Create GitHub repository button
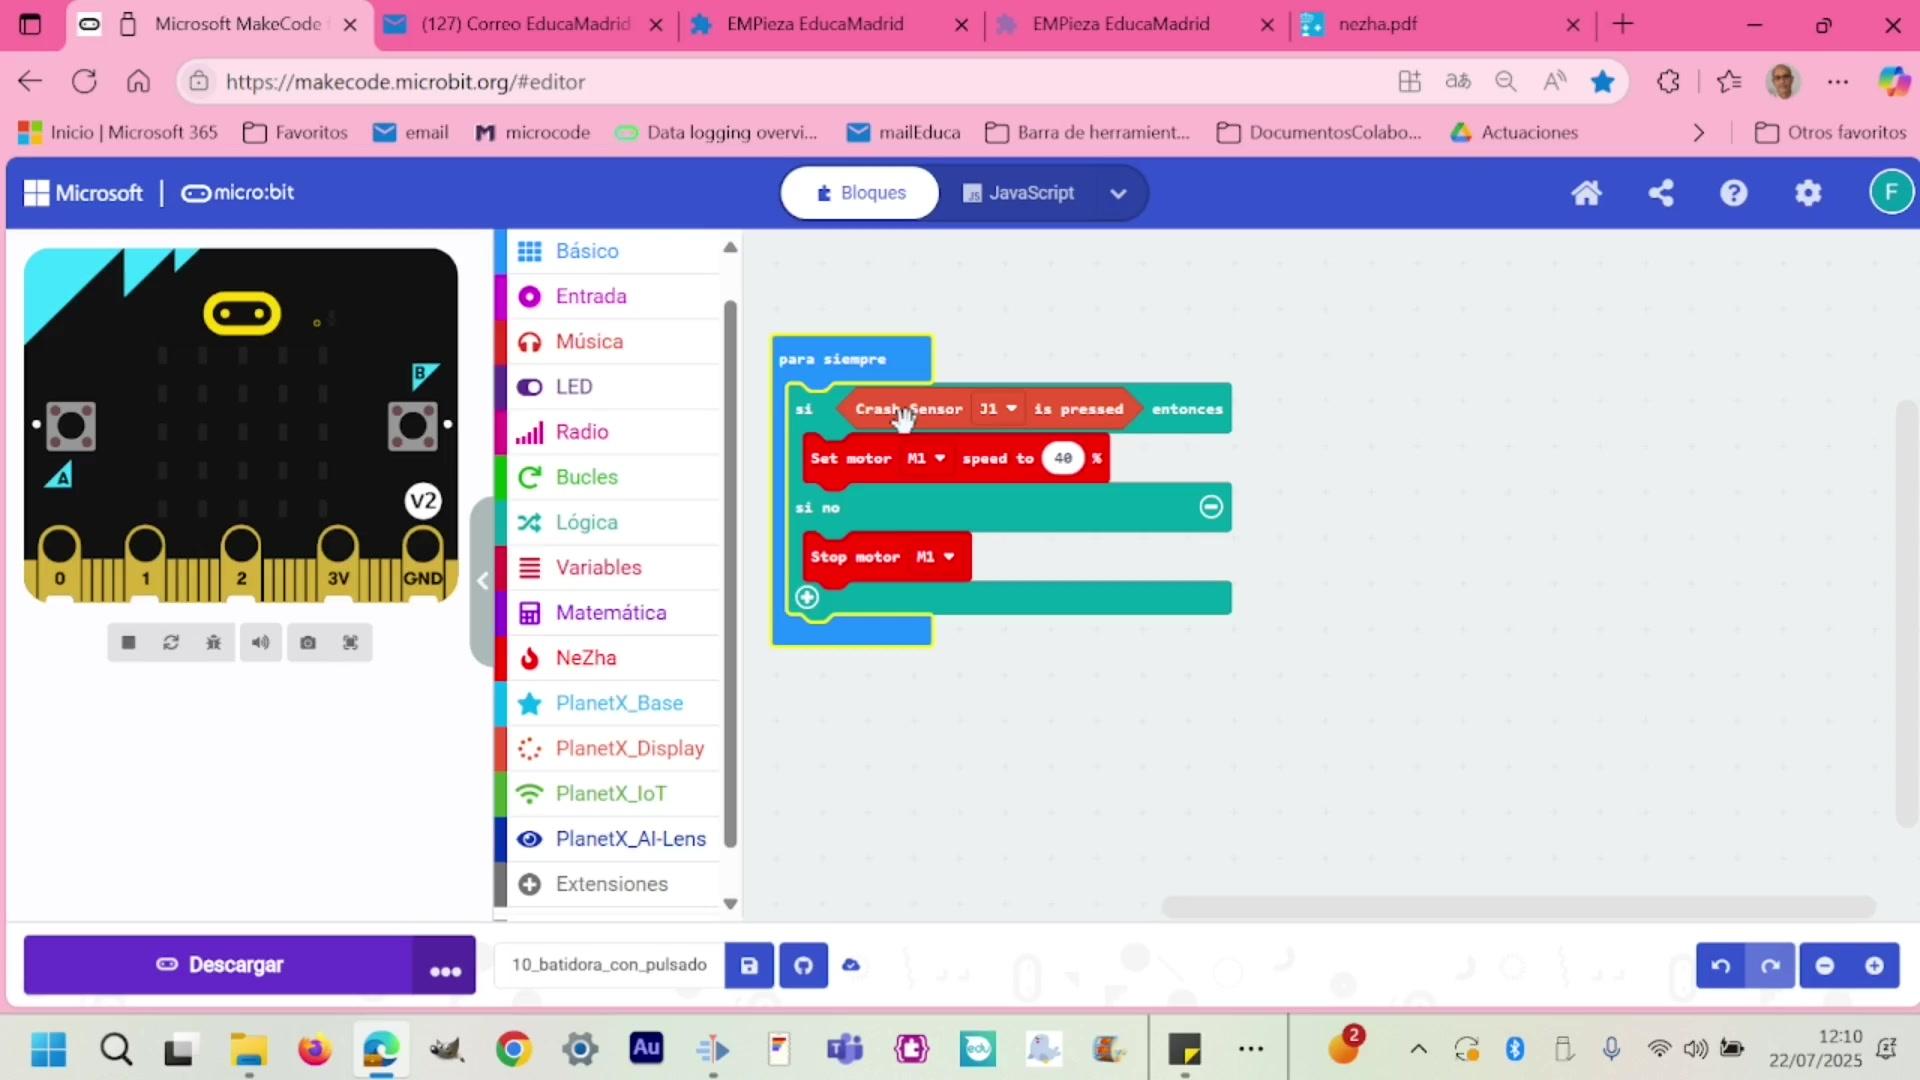The width and height of the screenshot is (1920, 1080). pos(803,965)
